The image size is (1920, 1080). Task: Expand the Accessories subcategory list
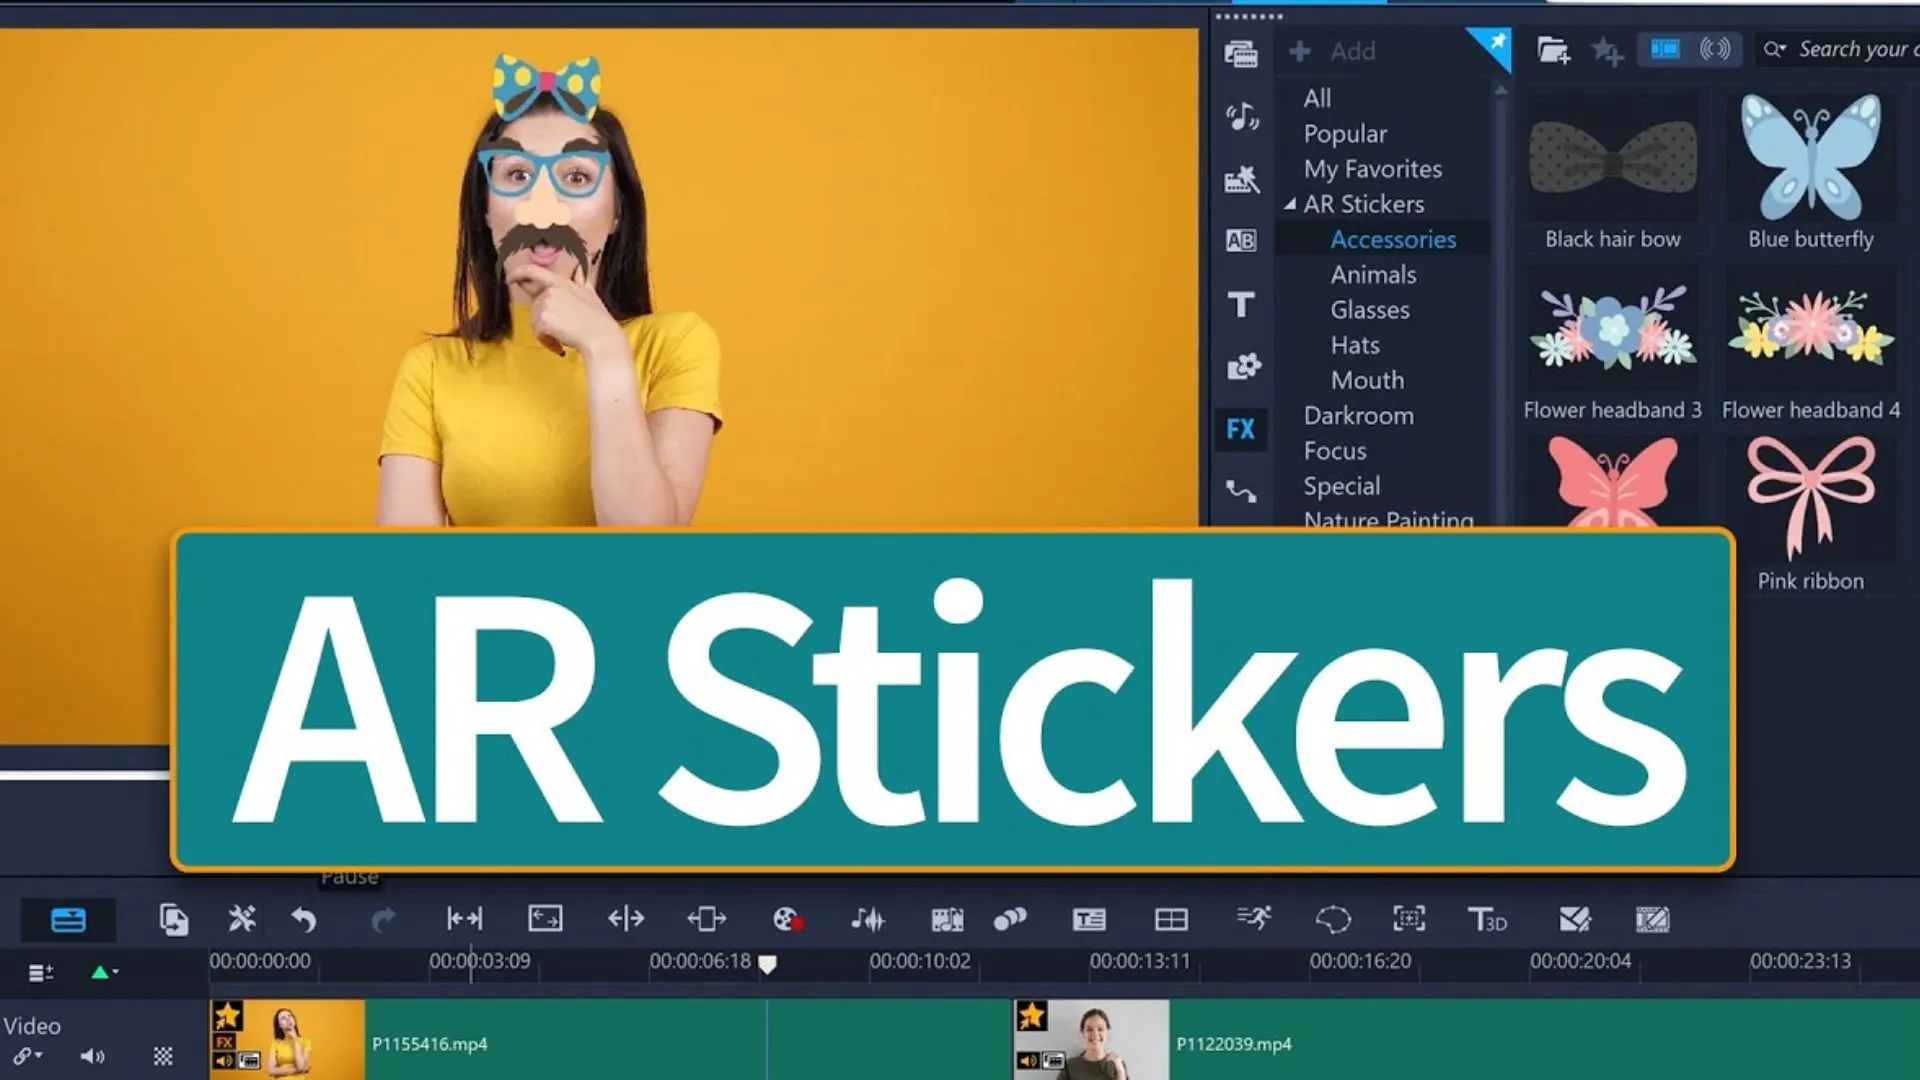pyautogui.click(x=1393, y=239)
